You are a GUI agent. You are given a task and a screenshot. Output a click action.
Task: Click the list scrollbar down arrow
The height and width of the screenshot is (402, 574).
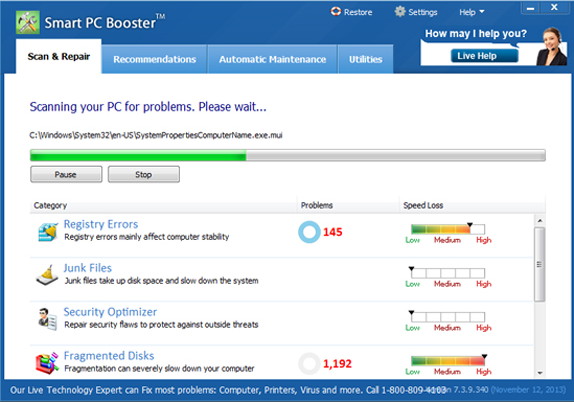(540, 373)
